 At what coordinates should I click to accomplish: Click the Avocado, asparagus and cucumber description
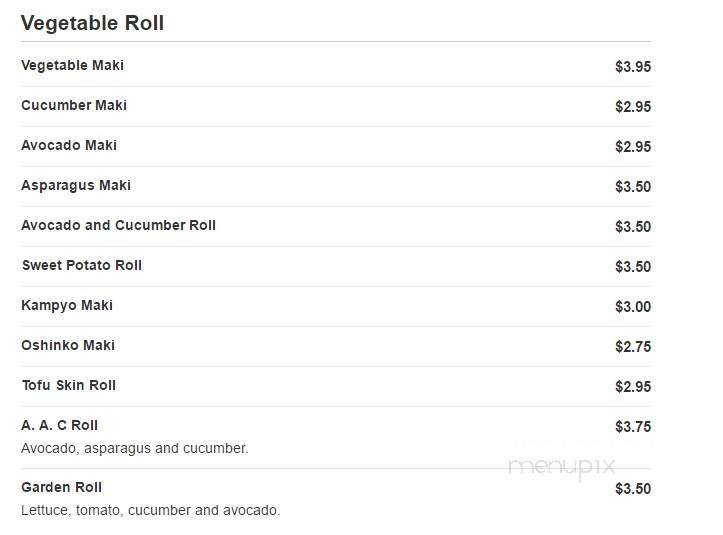pos(135,448)
